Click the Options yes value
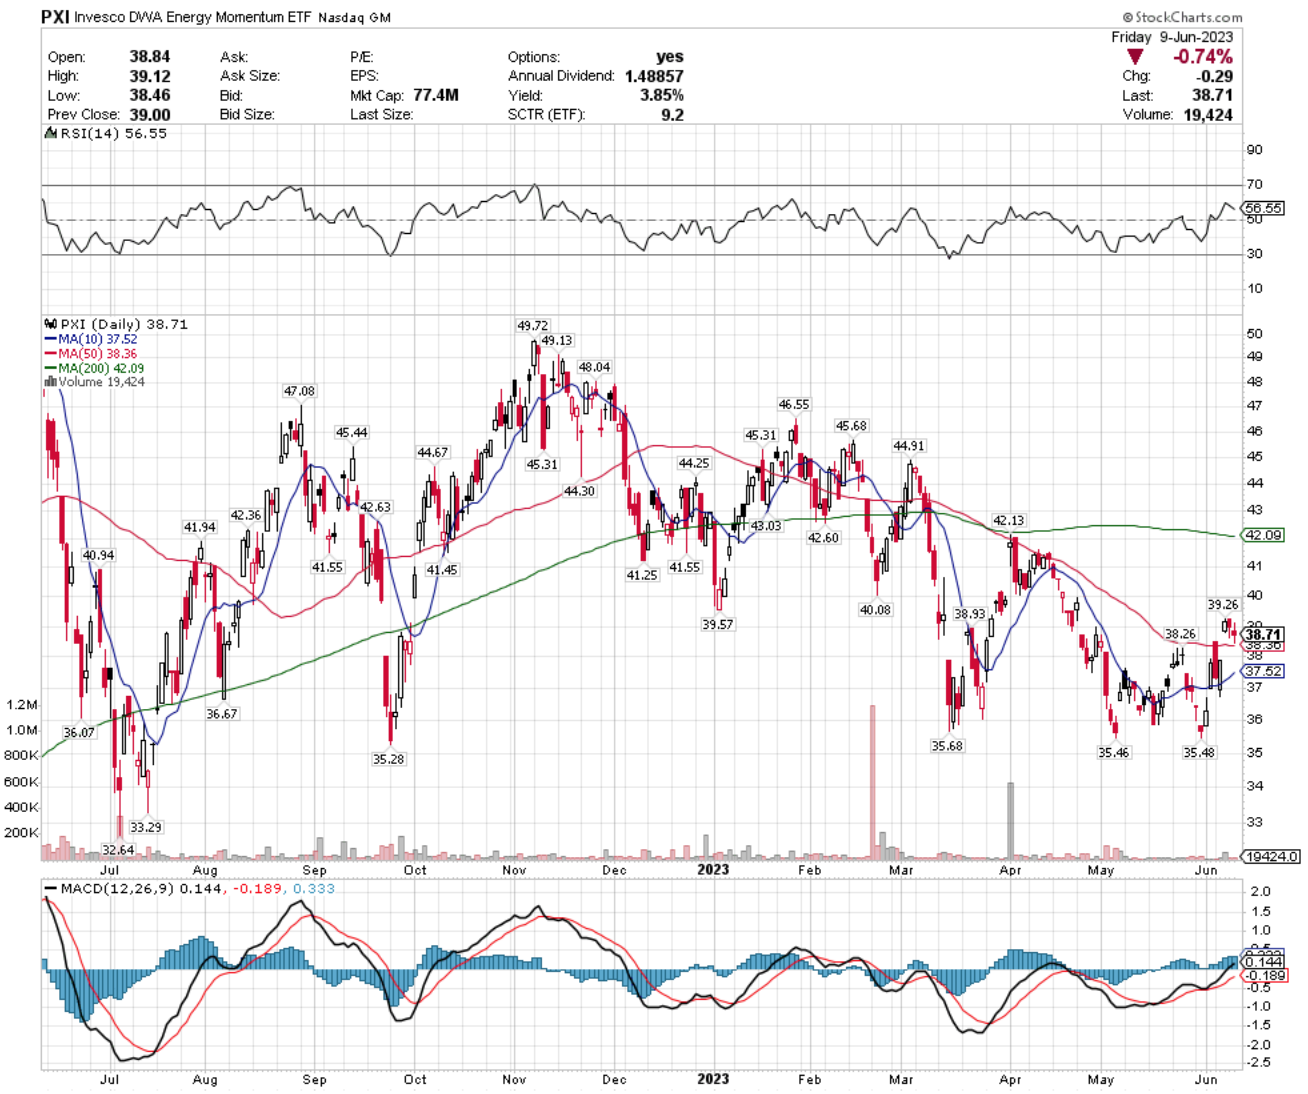Screen dimensions: 1308x1094 coord(670,57)
